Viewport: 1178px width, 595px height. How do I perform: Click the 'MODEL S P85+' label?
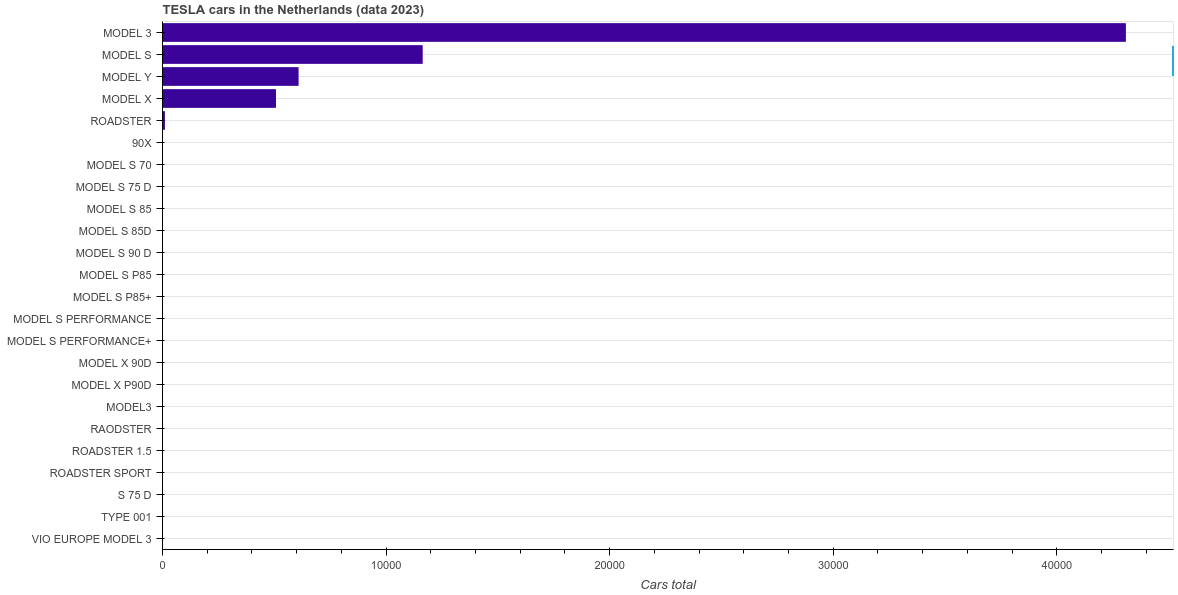112,297
